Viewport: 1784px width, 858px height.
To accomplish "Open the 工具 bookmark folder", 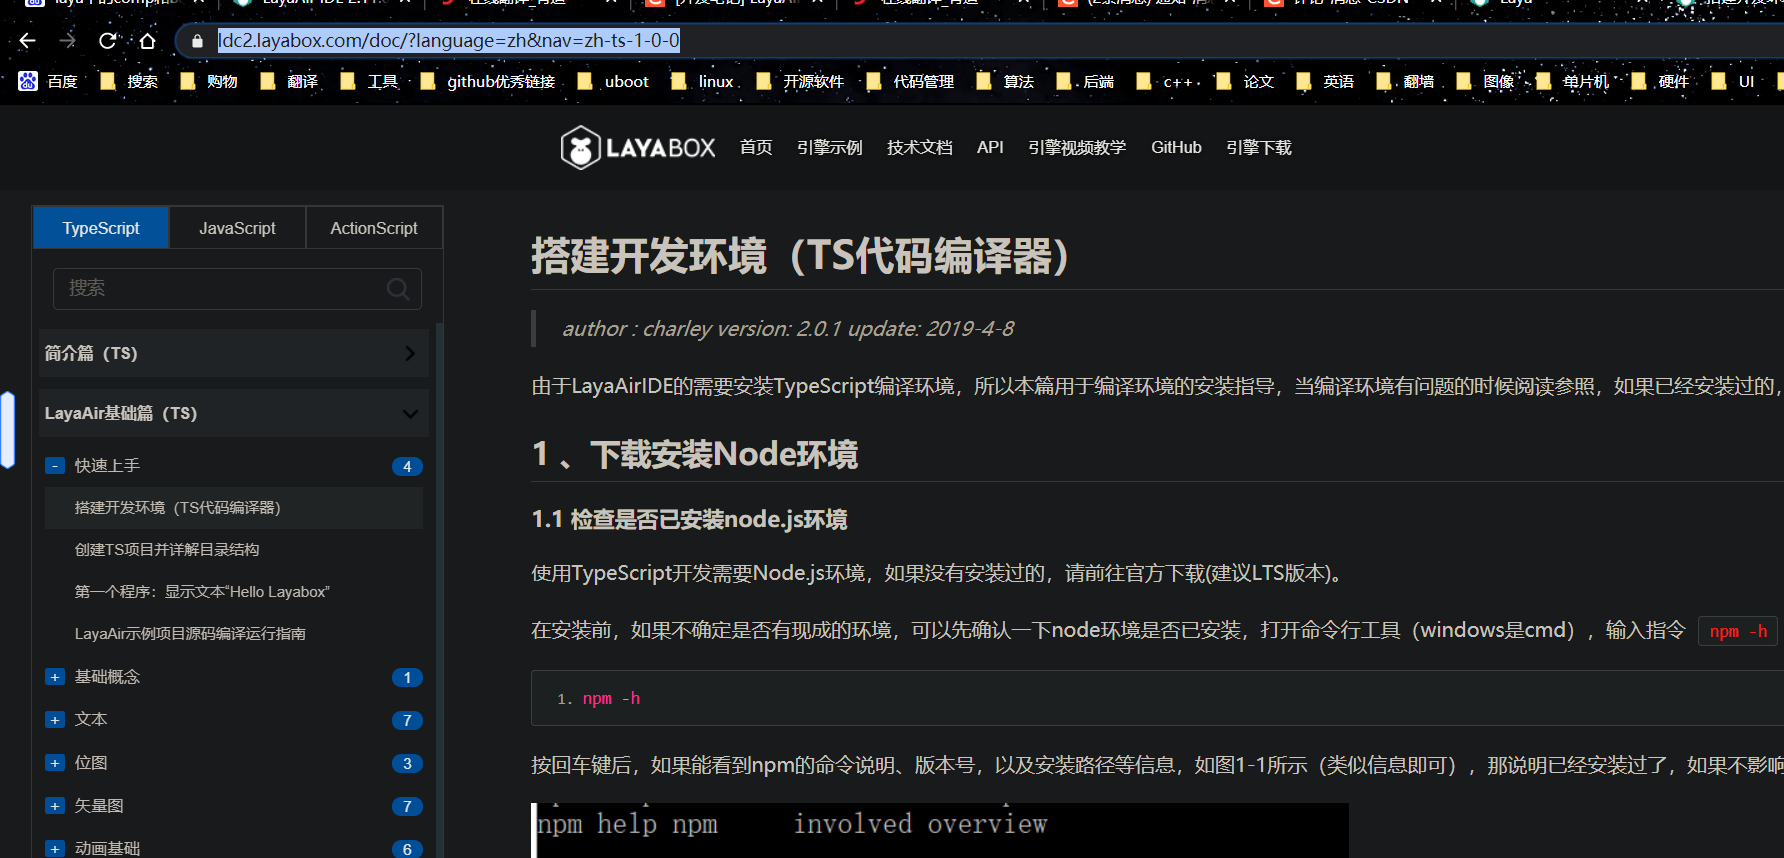I will 369,81.
